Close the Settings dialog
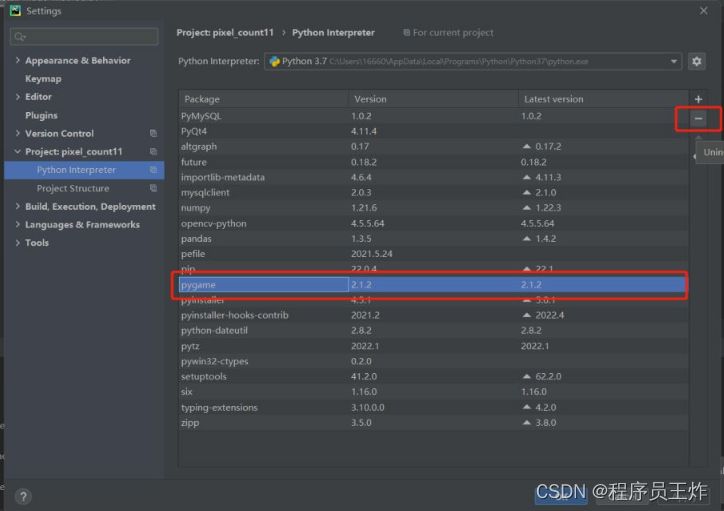Image resolution: width=724 pixels, height=511 pixels. pos(703,11)
